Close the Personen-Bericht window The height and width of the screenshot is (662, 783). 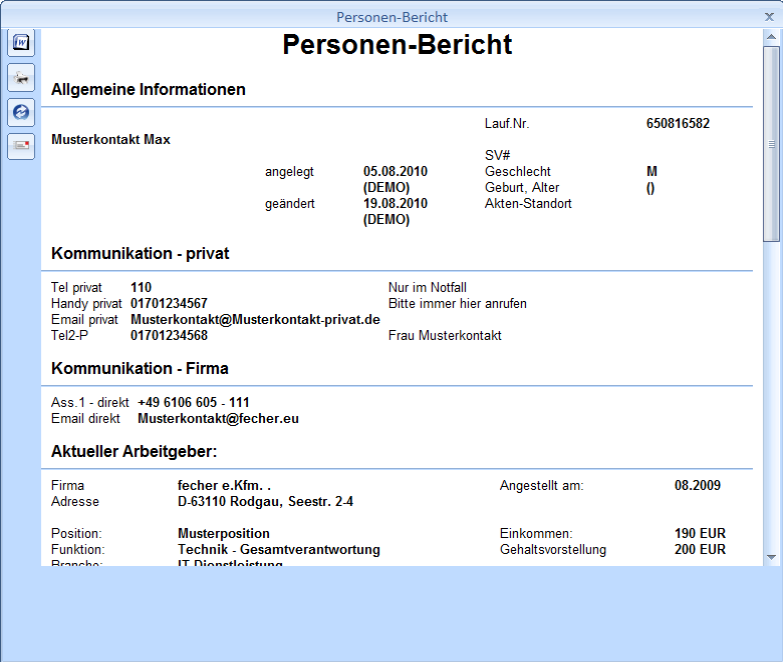click(x=769, y=16)
